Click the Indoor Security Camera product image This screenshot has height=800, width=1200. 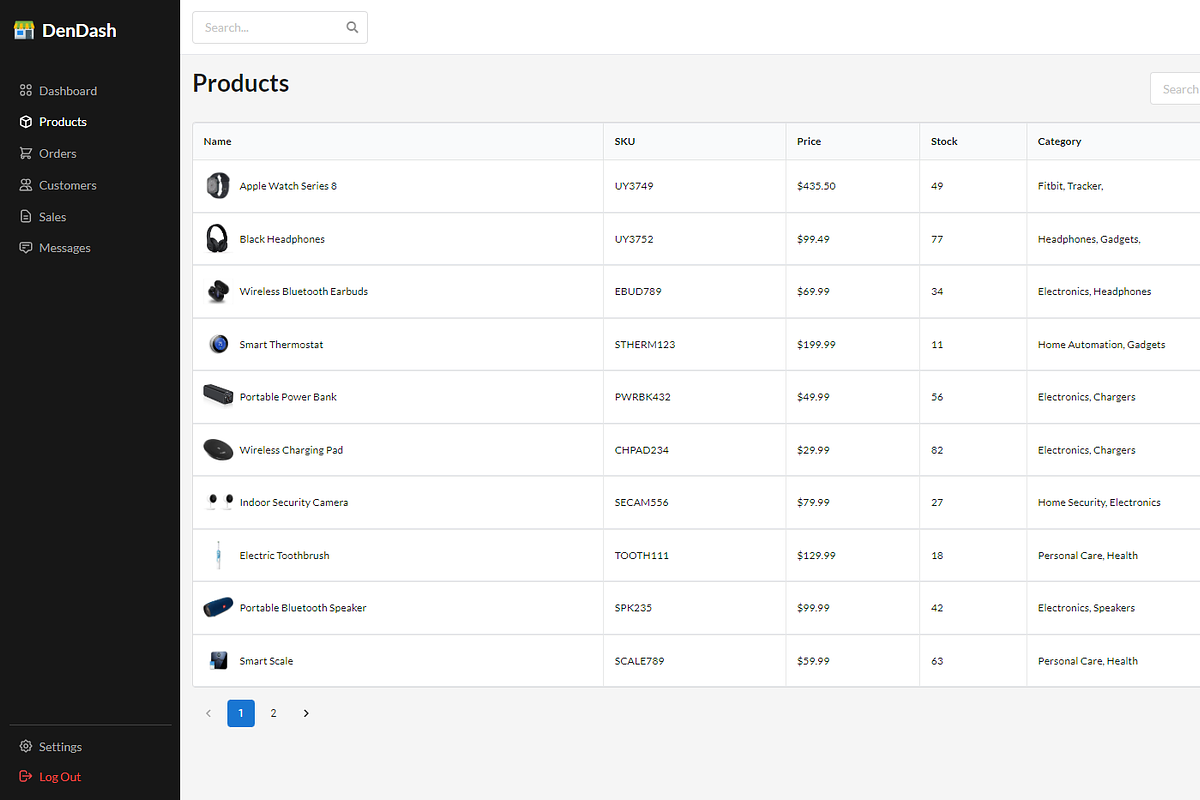tap(220, 502)
